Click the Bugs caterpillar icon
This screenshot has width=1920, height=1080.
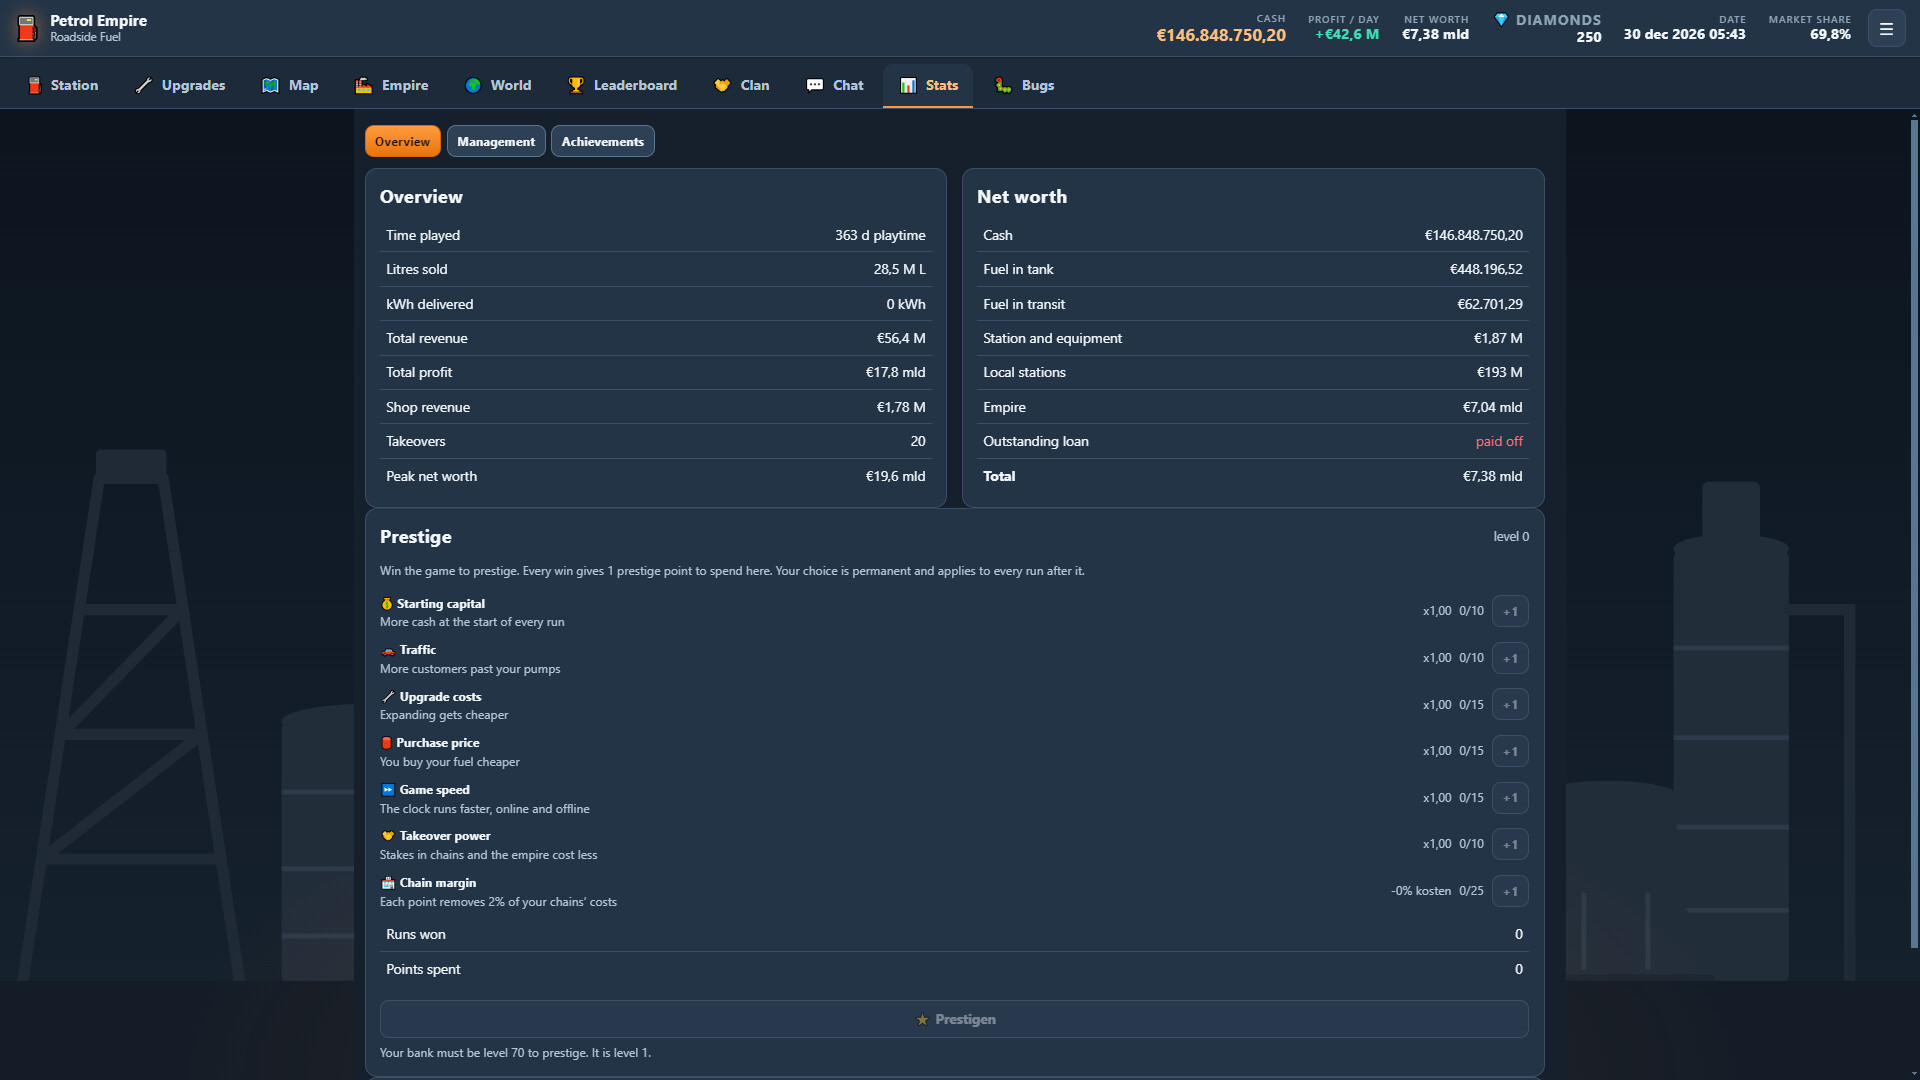pyautogui.click(x=1003, y=85)
